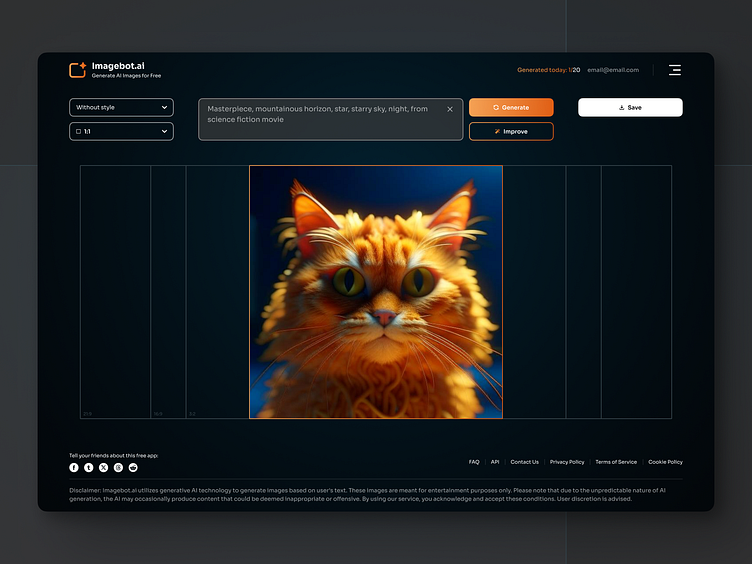Click the Imagebot.ai logo icon

coord(78,70)
